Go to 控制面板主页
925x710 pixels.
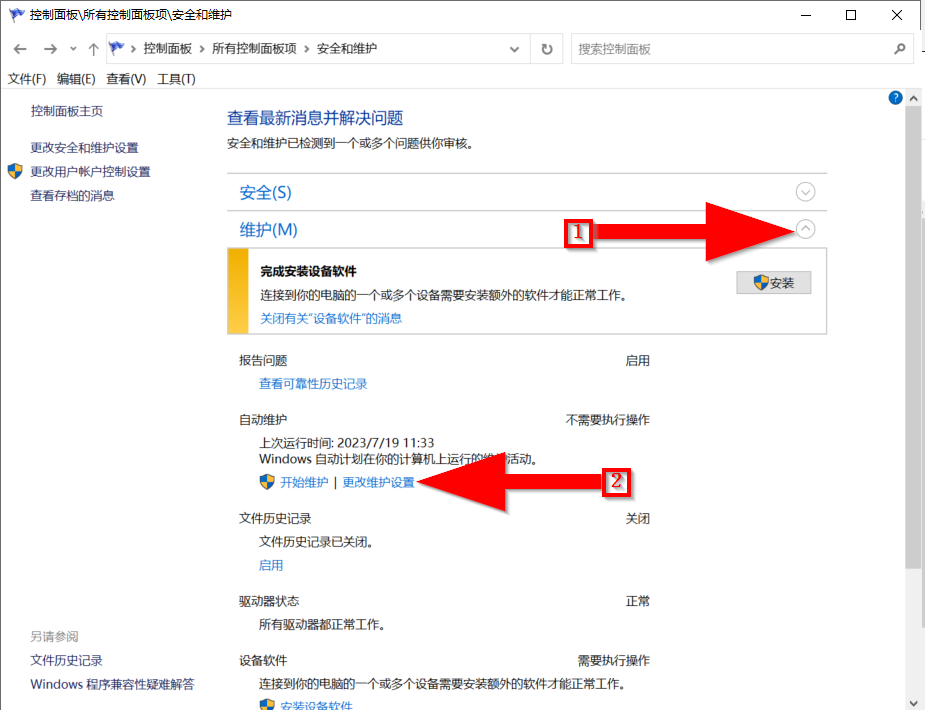[67, 111]
